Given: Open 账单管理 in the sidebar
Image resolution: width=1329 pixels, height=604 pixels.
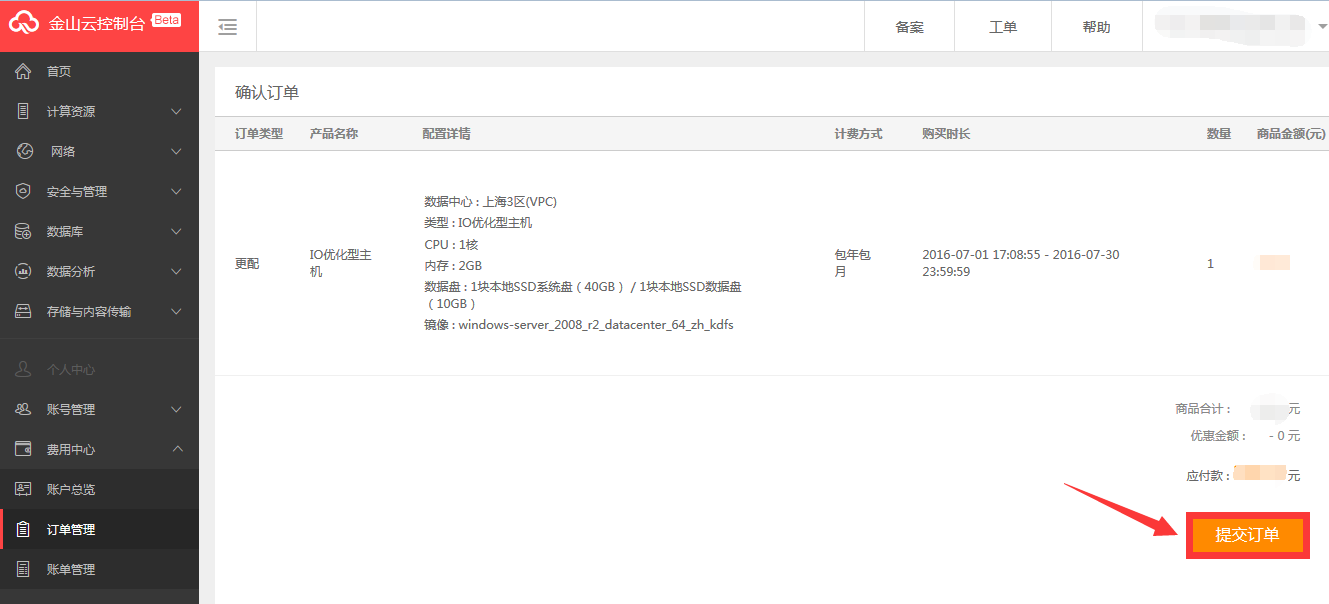Looking at the screenshot, I should (70, 569).
